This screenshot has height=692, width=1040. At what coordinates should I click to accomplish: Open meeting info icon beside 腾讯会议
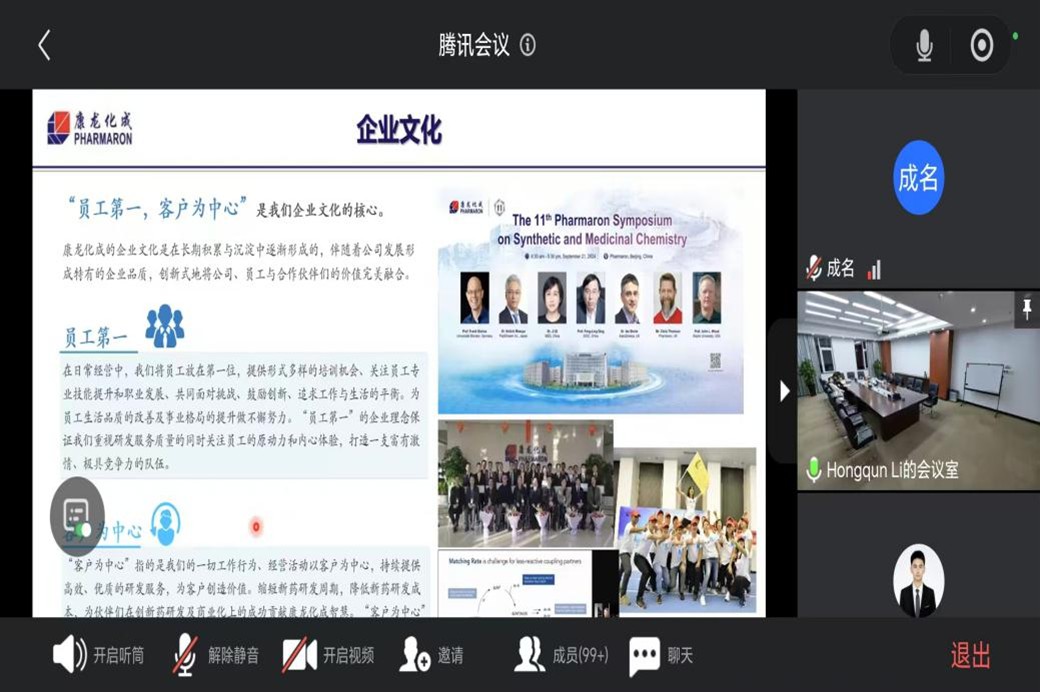[x=528, y=45]
